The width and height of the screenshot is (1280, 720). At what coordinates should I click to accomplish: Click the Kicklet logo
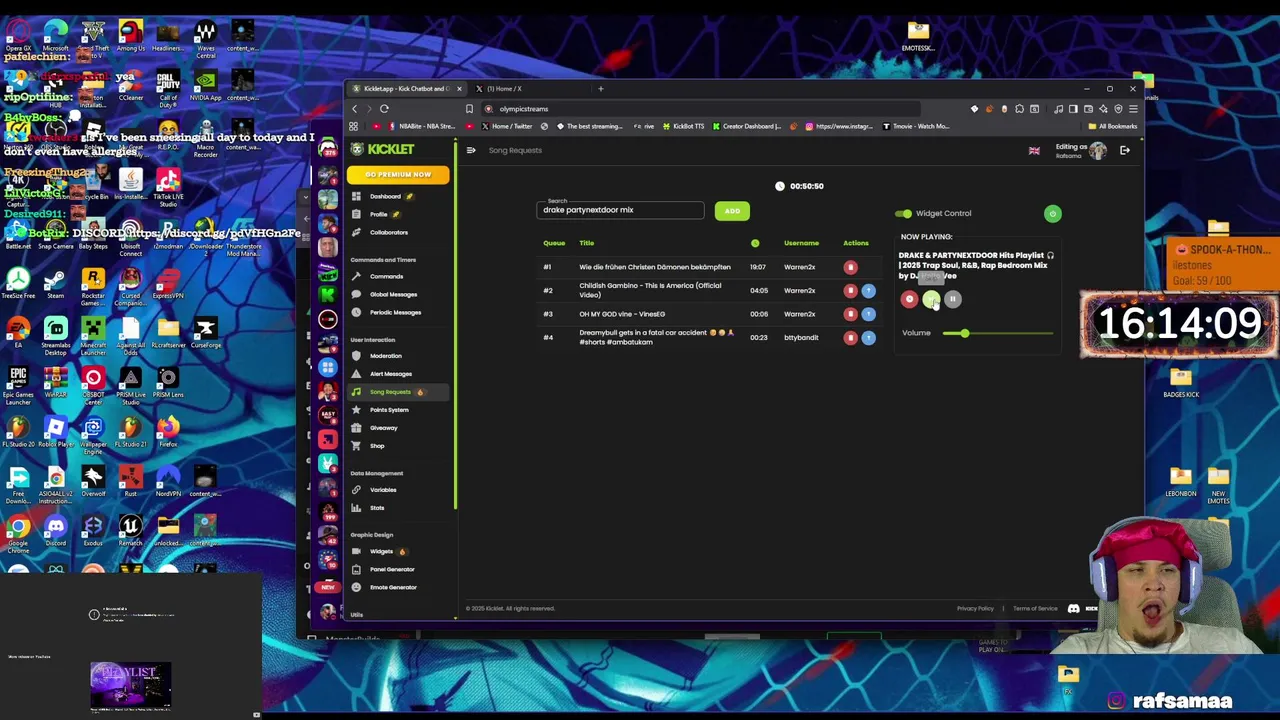pos(383,150)
